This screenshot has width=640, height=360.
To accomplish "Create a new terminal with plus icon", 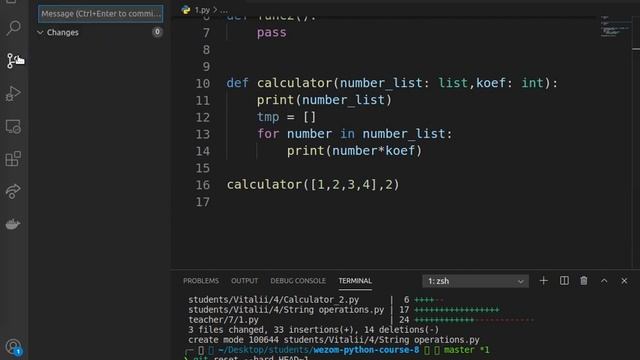I will 543,281.
